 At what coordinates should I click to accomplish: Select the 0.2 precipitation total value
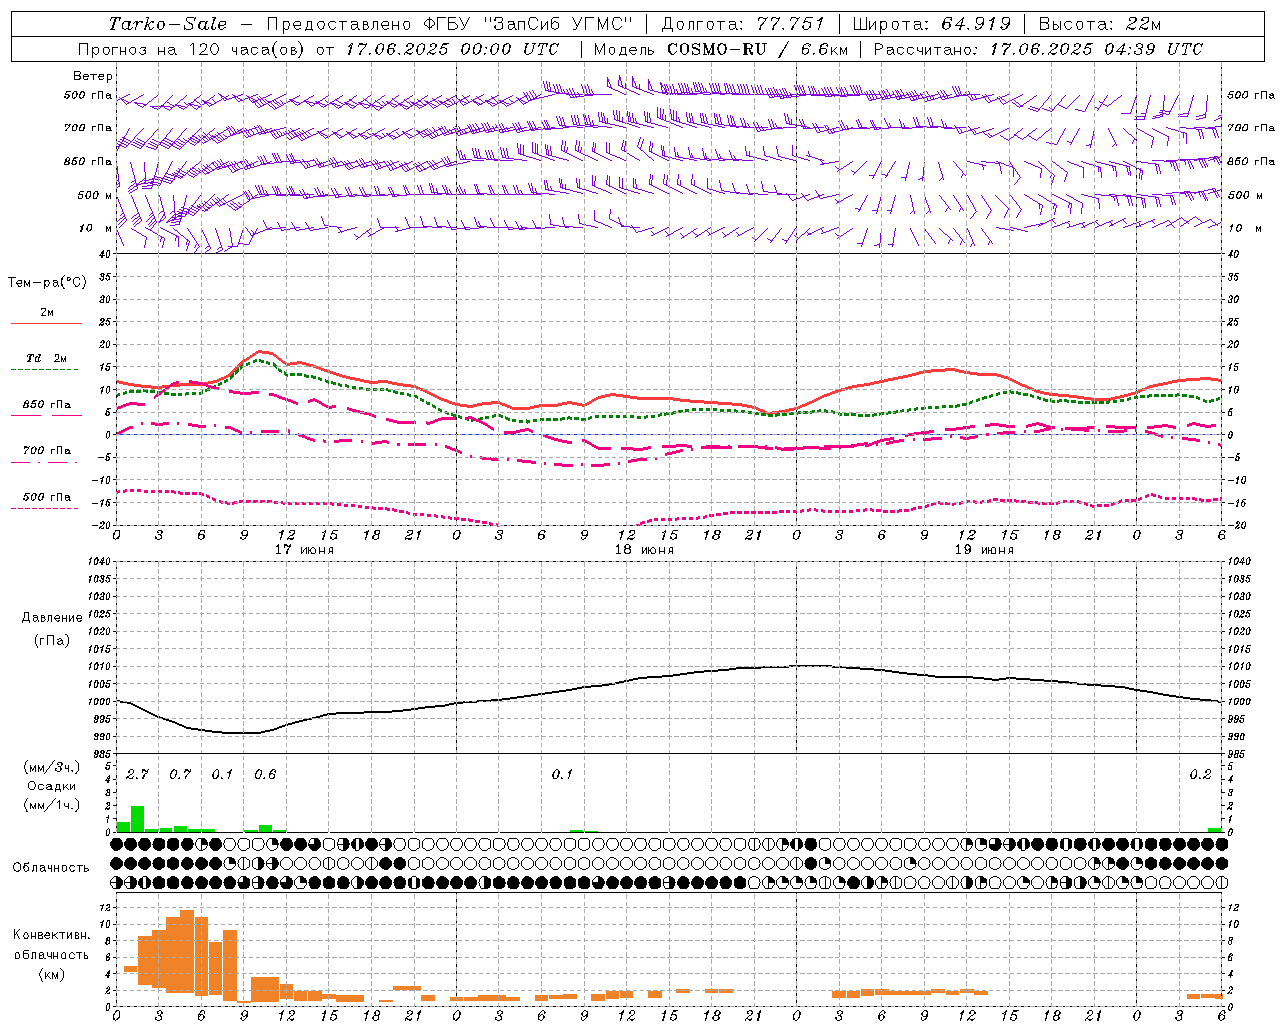[1201, 775]
